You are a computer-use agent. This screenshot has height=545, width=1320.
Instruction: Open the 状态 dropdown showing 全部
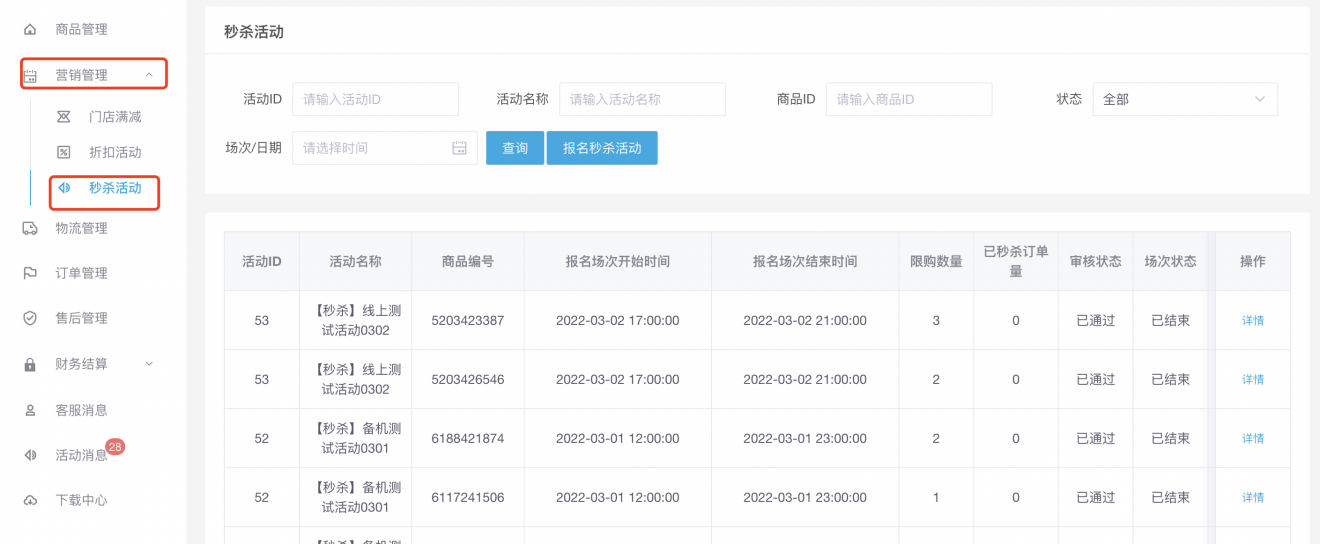click(x=1184, y=100)
